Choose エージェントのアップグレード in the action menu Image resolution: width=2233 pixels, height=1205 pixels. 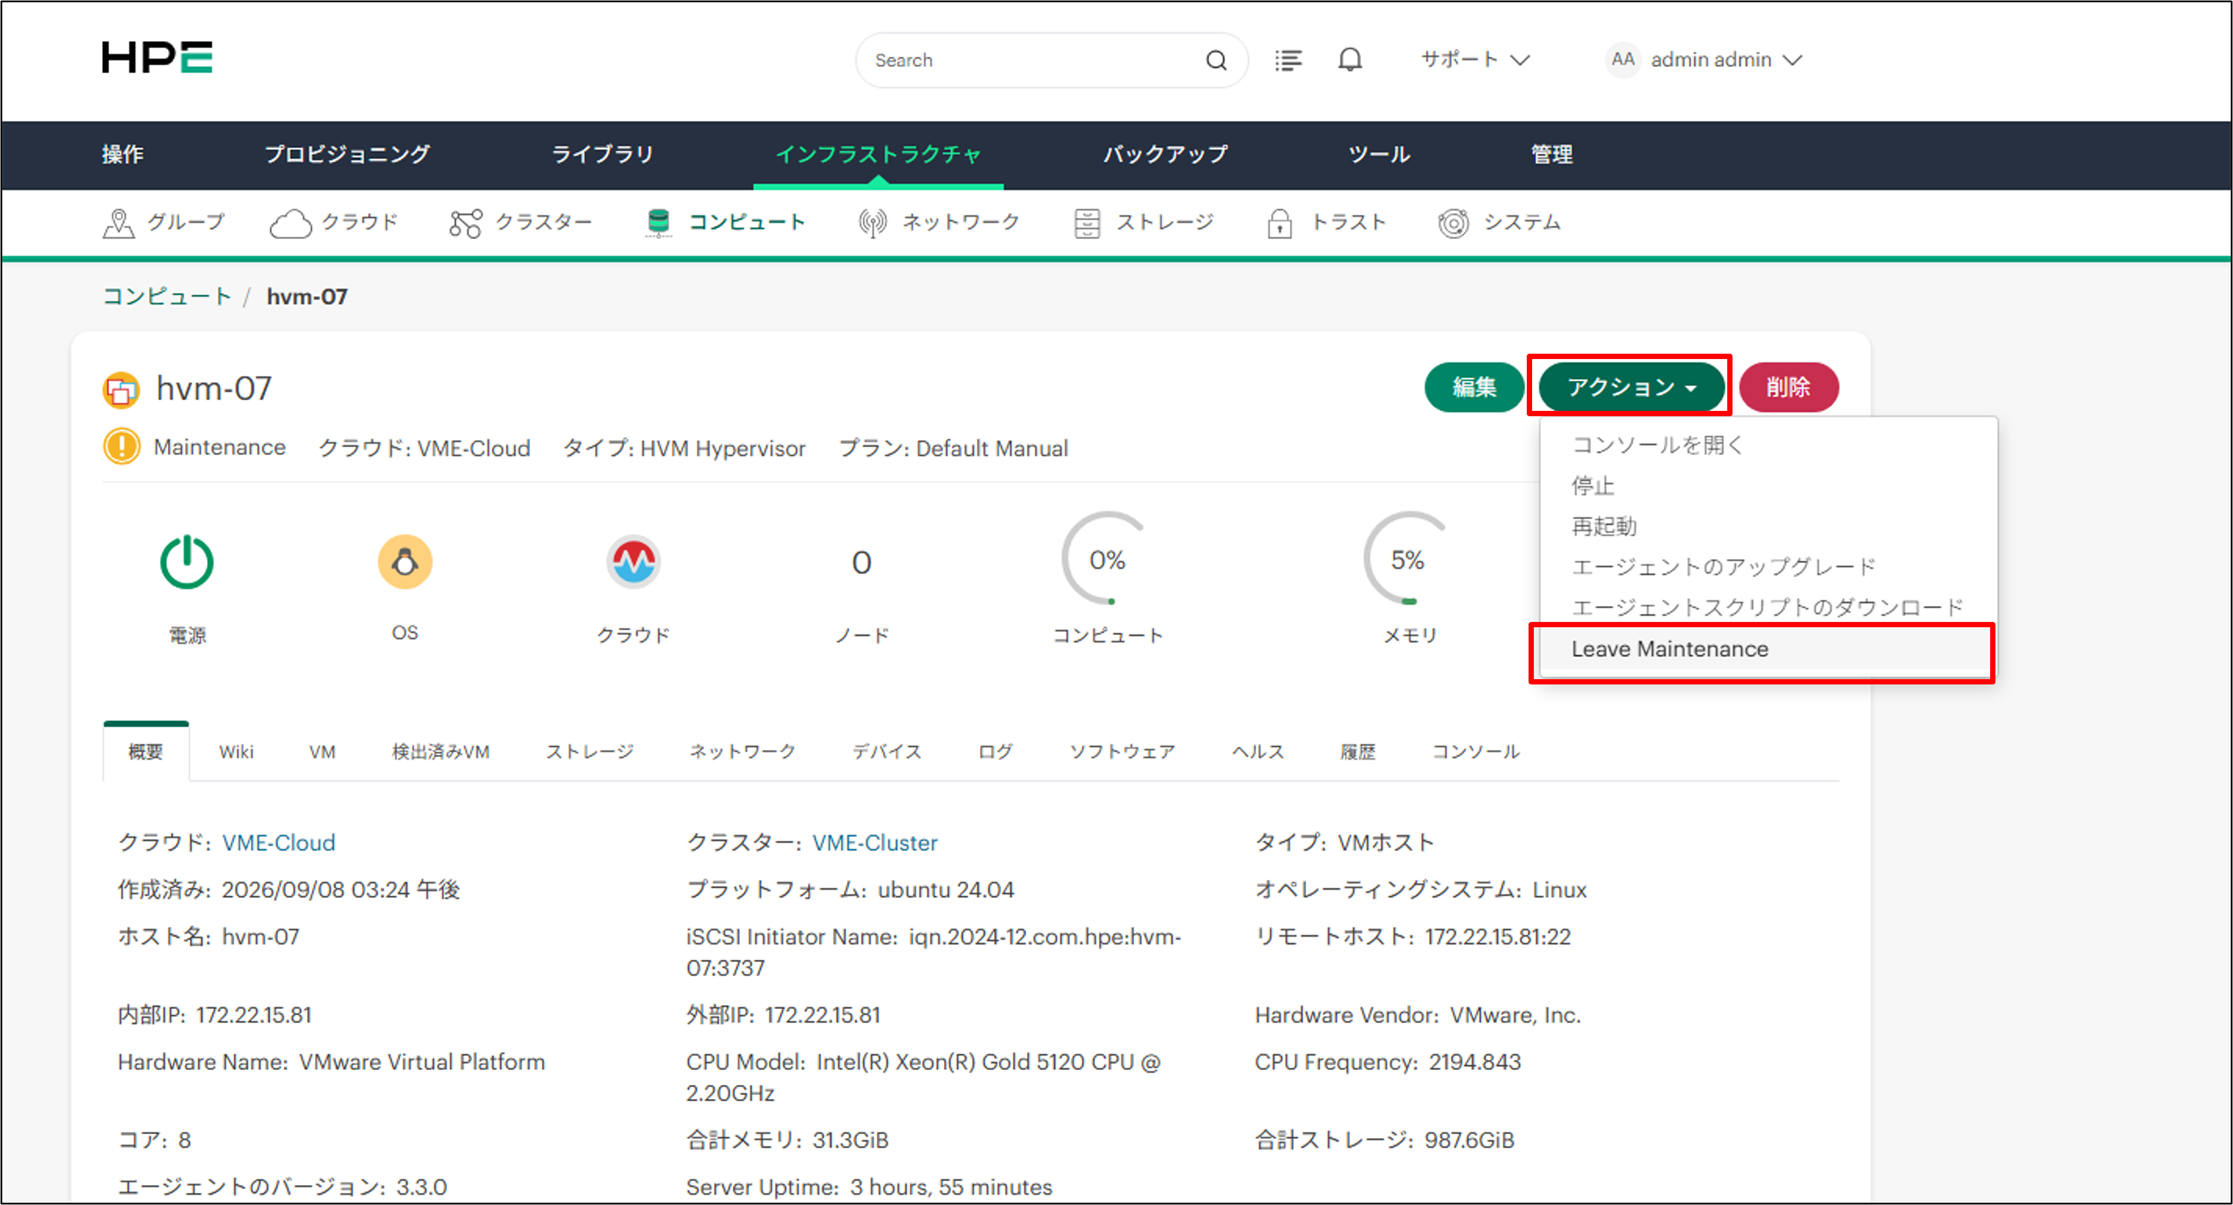(x=1723, y=567)
